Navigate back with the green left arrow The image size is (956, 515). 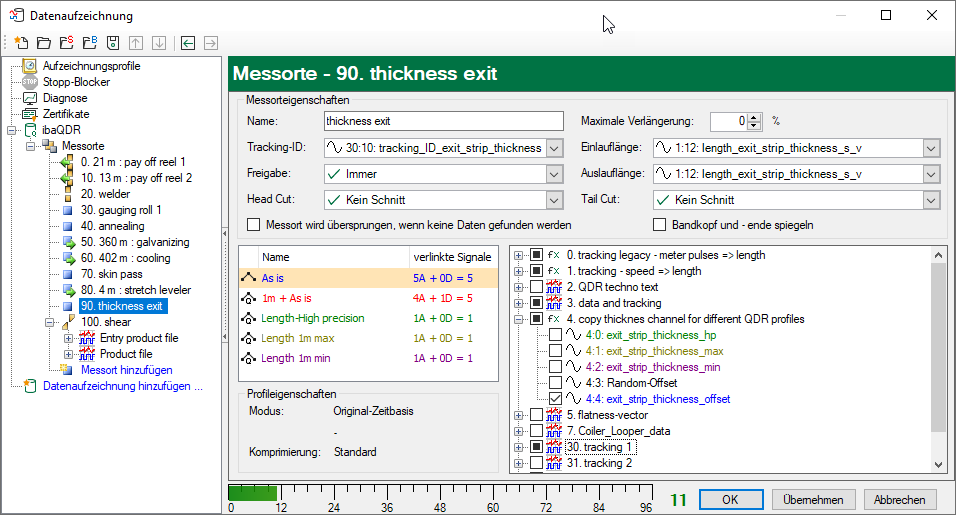(x=188, y=43)
